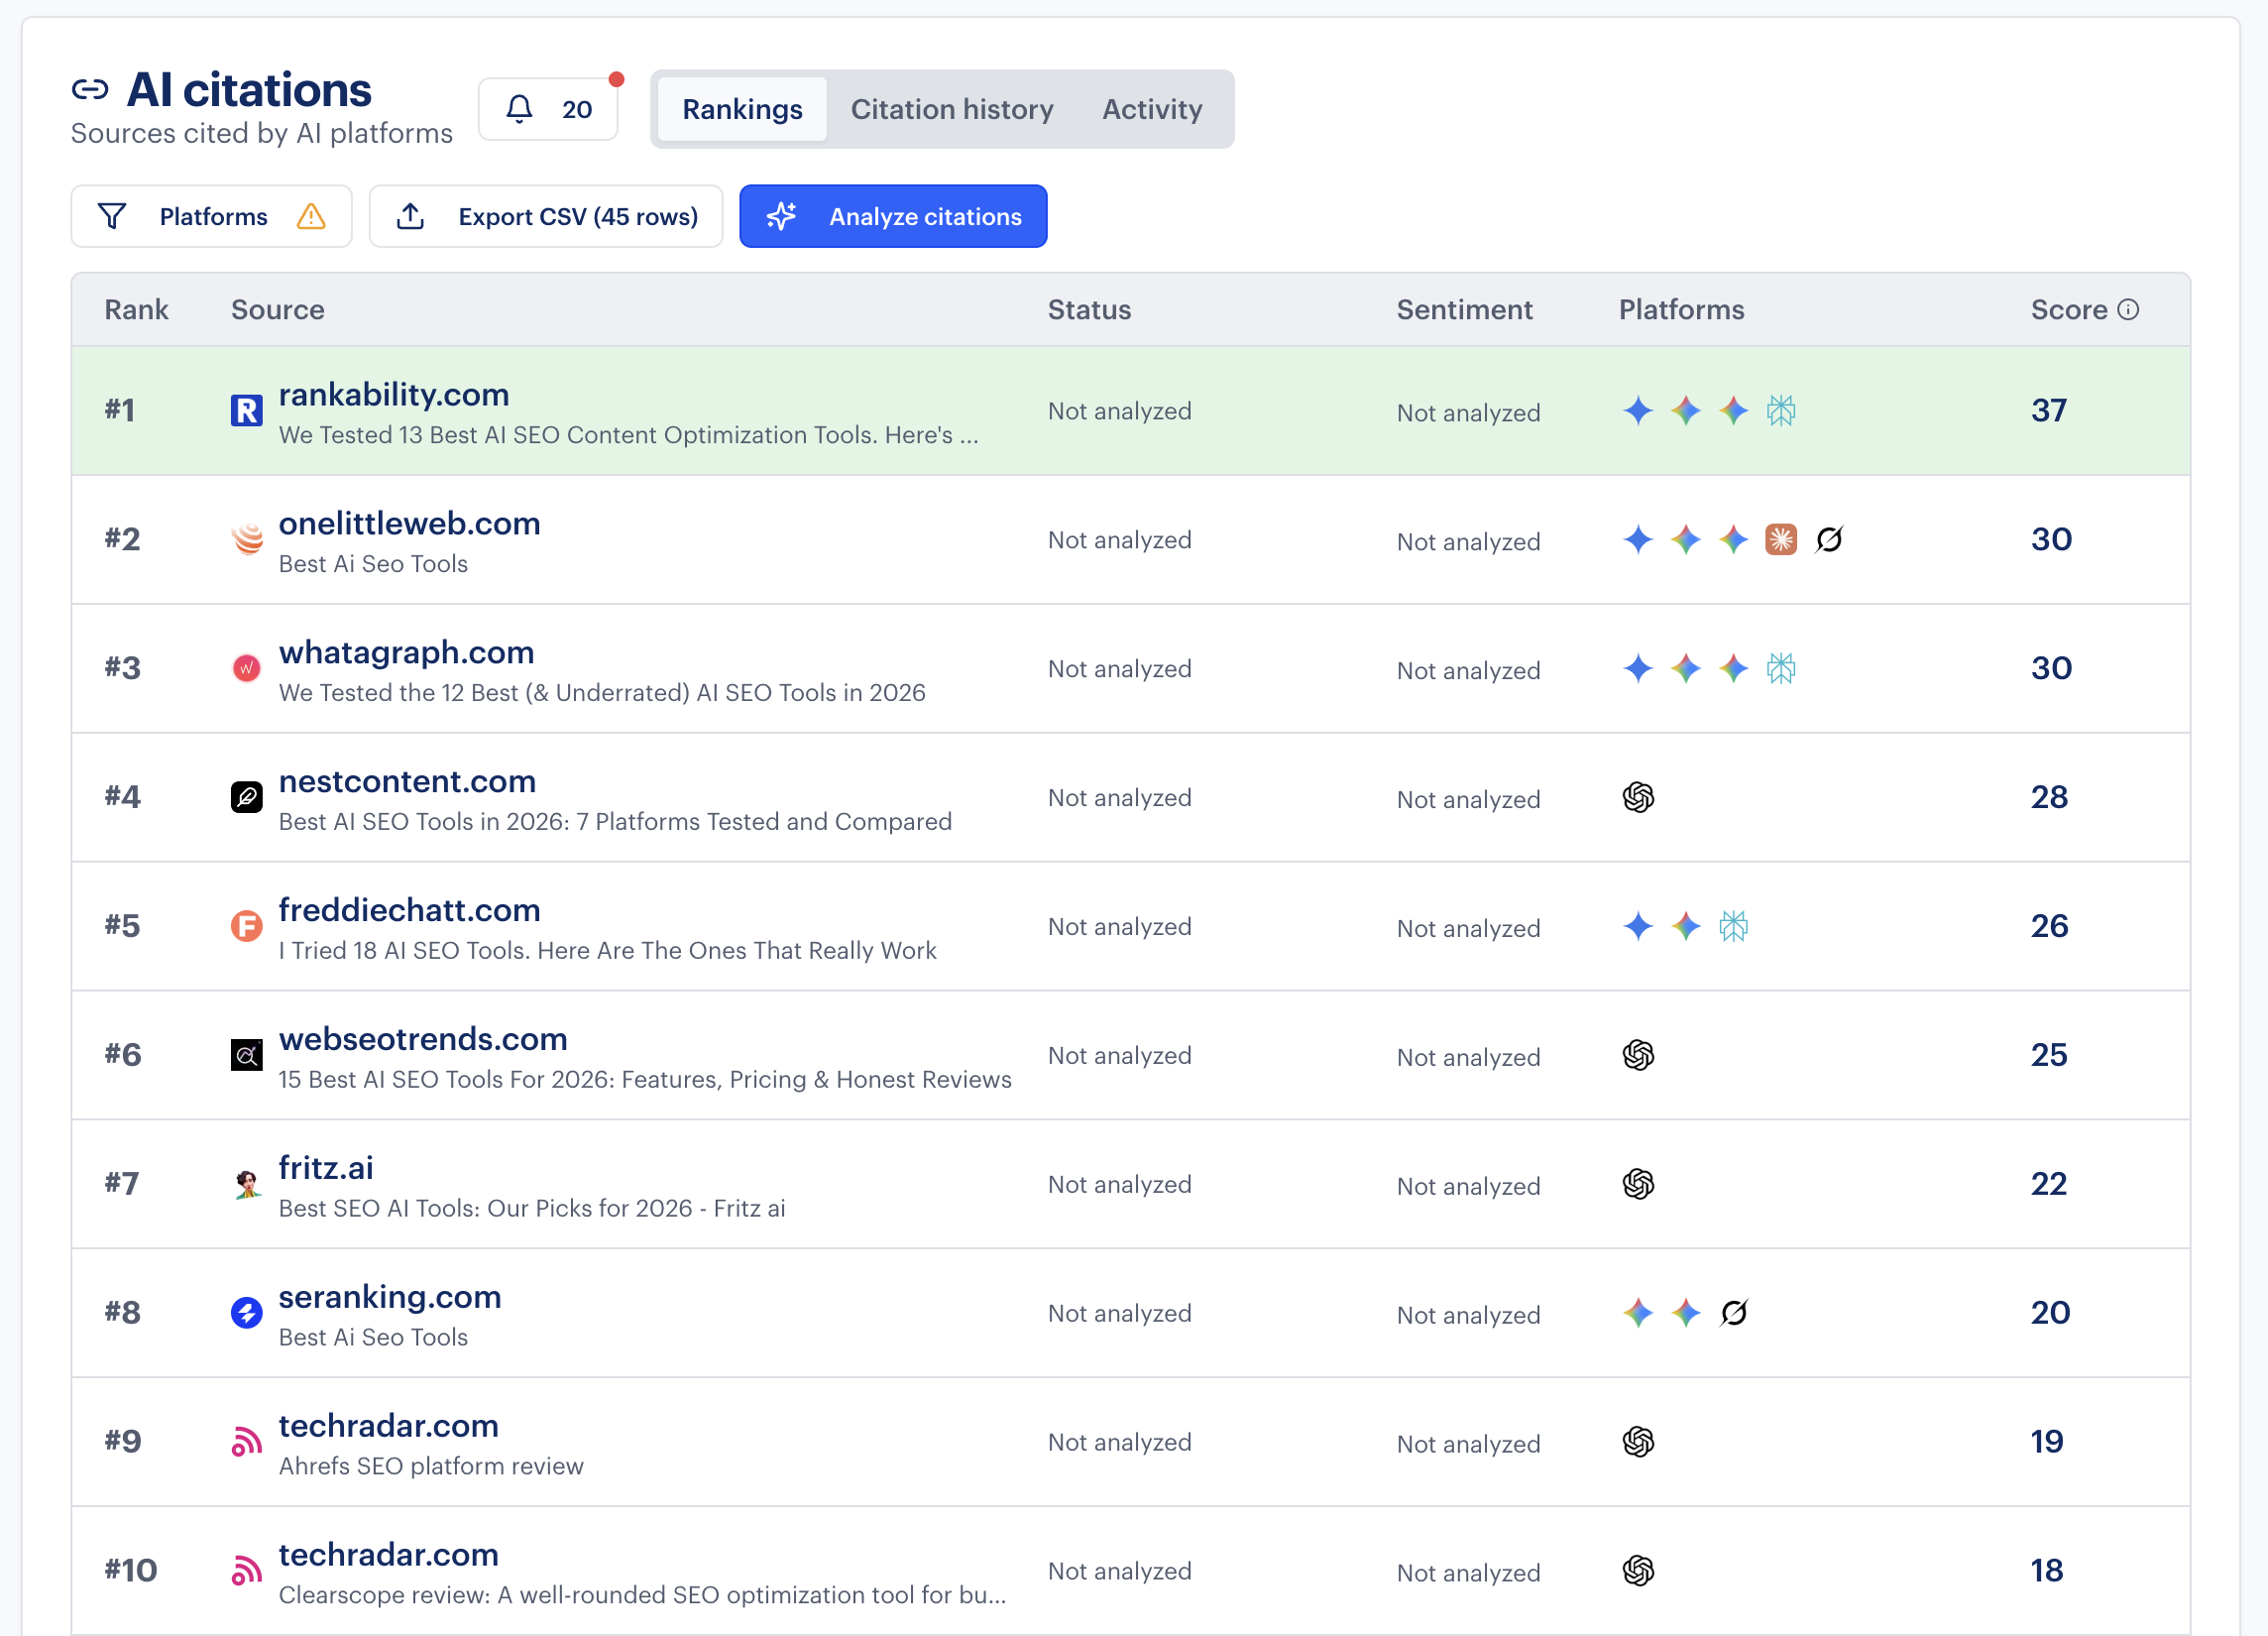Open the whatagraph.com source link
Viewport: 2268px width, 1636px height.
406,652
